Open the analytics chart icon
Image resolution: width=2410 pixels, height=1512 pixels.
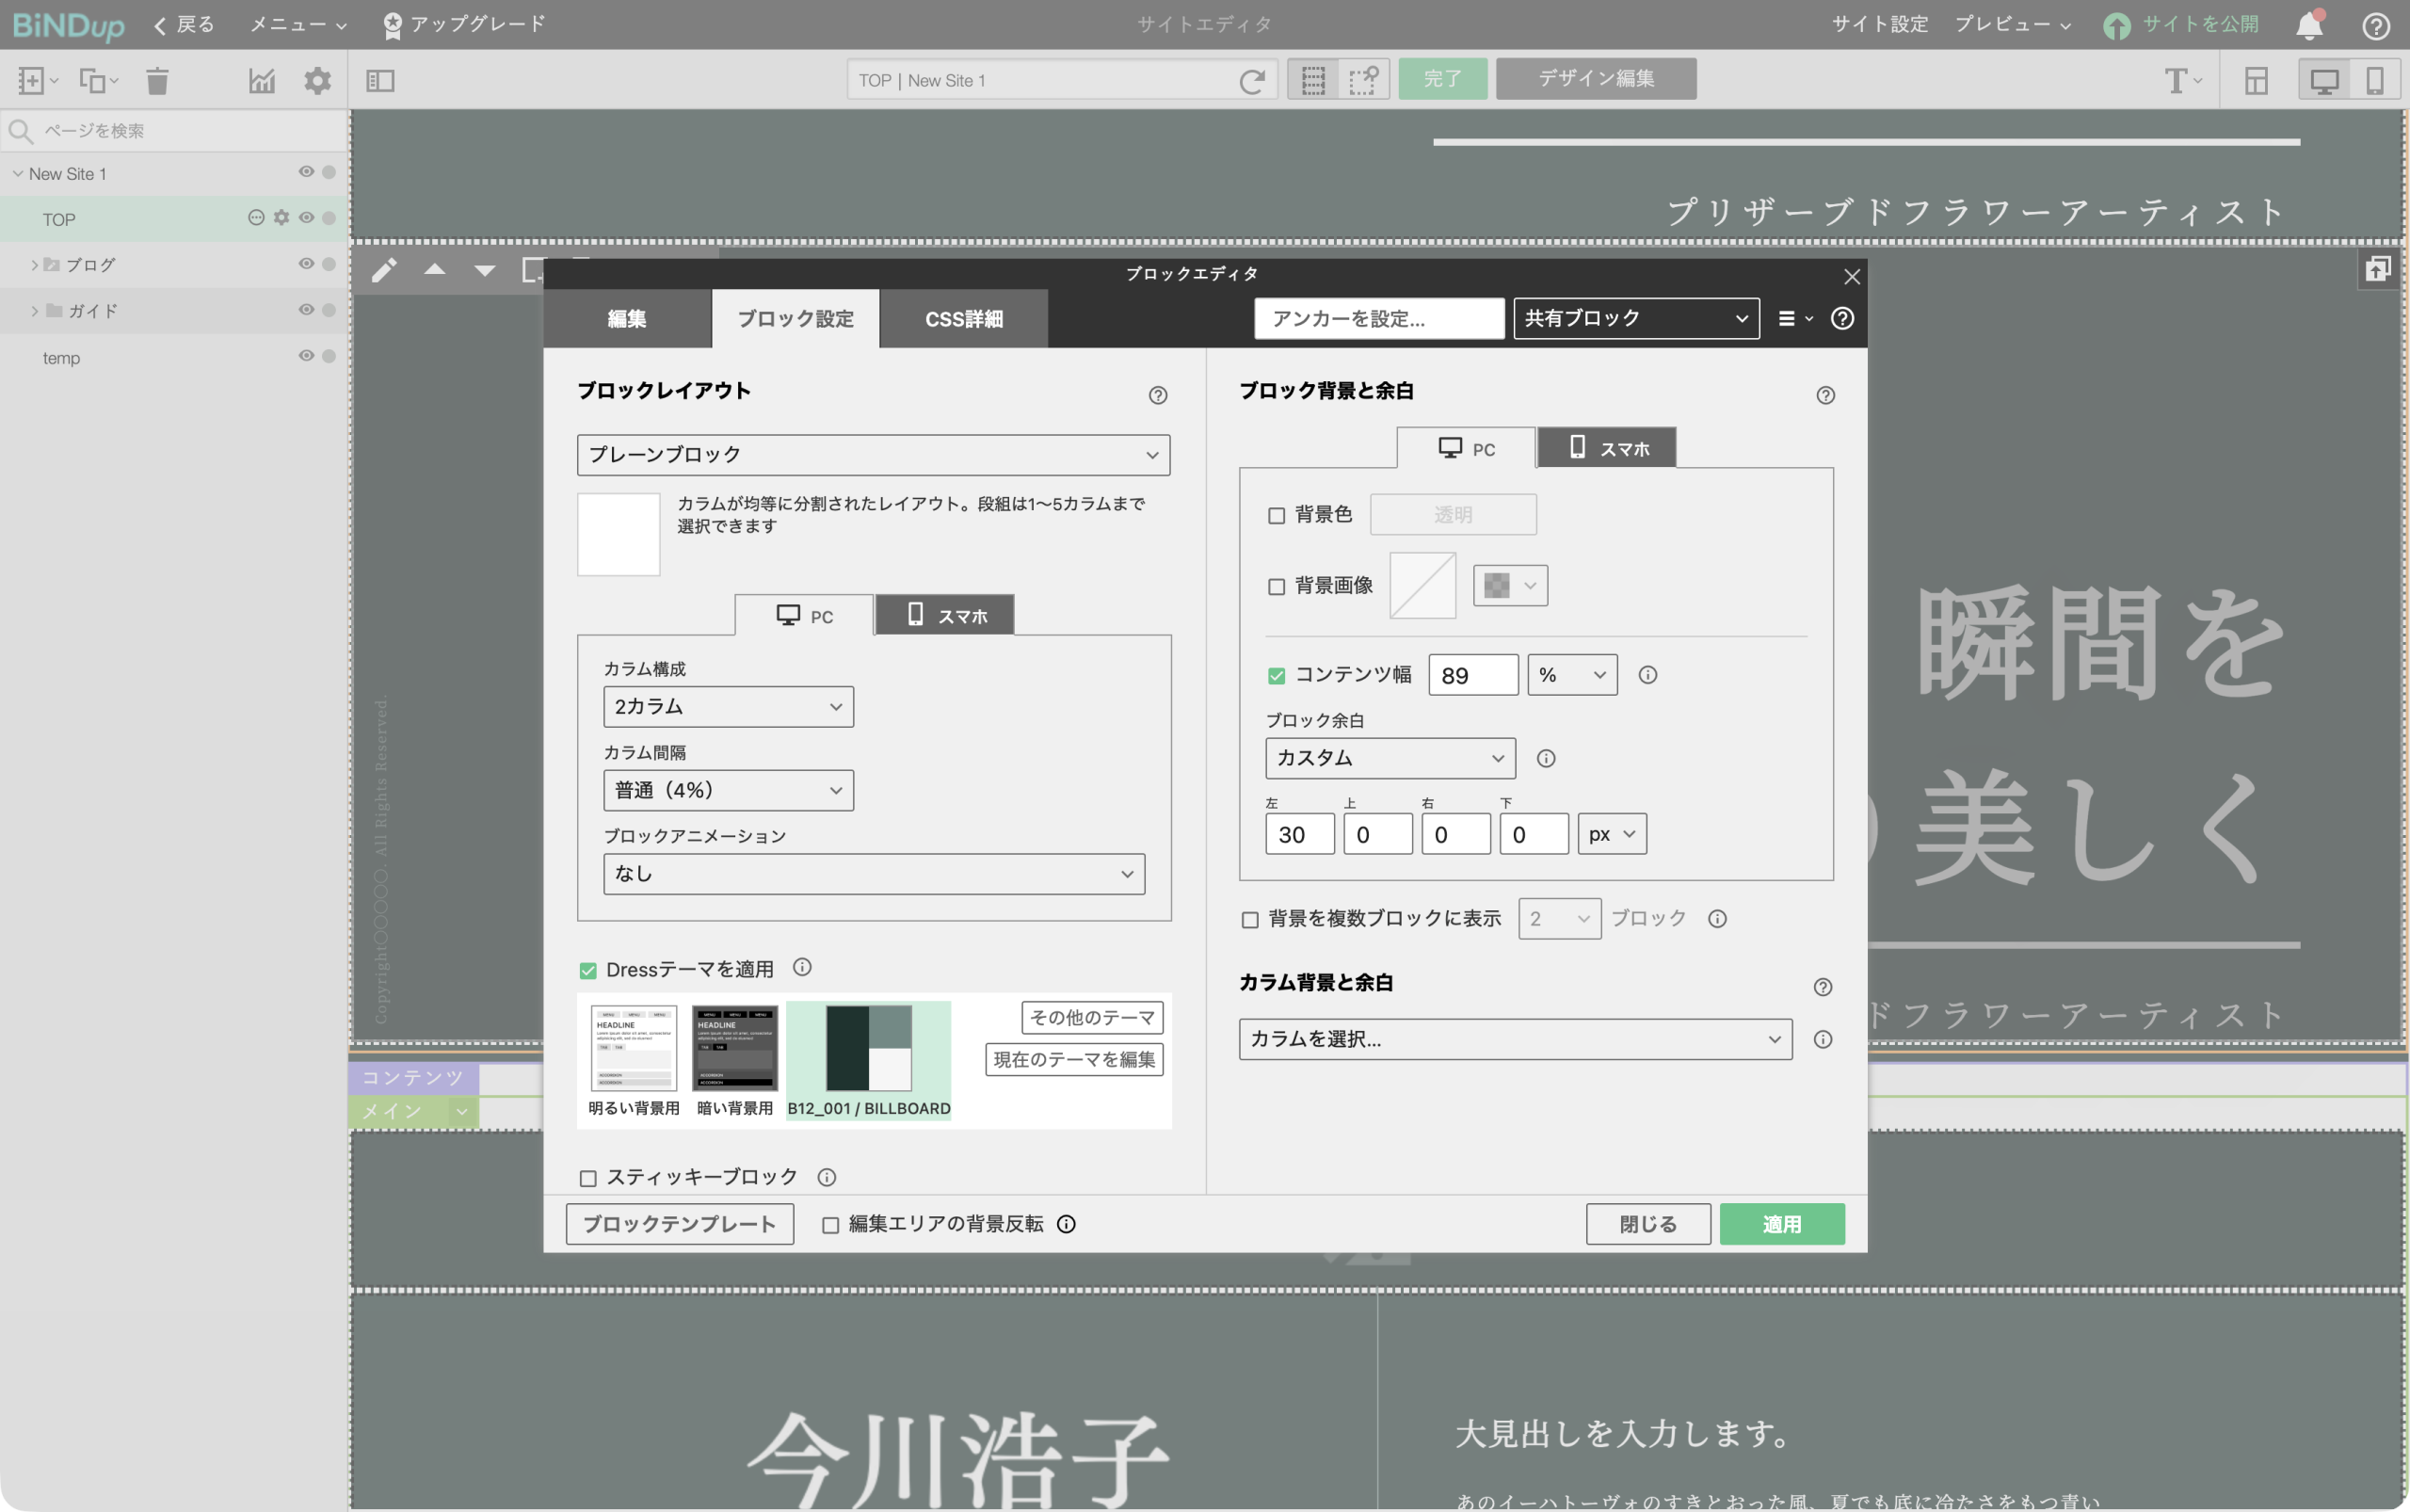[262, 80]
